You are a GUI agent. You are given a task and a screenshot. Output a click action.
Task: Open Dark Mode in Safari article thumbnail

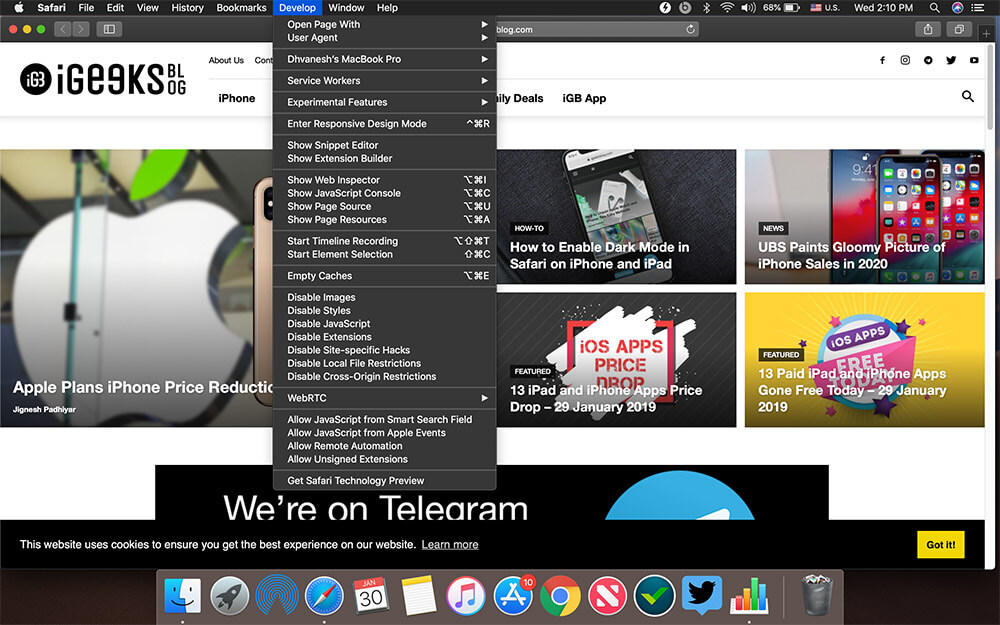(x=616, y=217)
